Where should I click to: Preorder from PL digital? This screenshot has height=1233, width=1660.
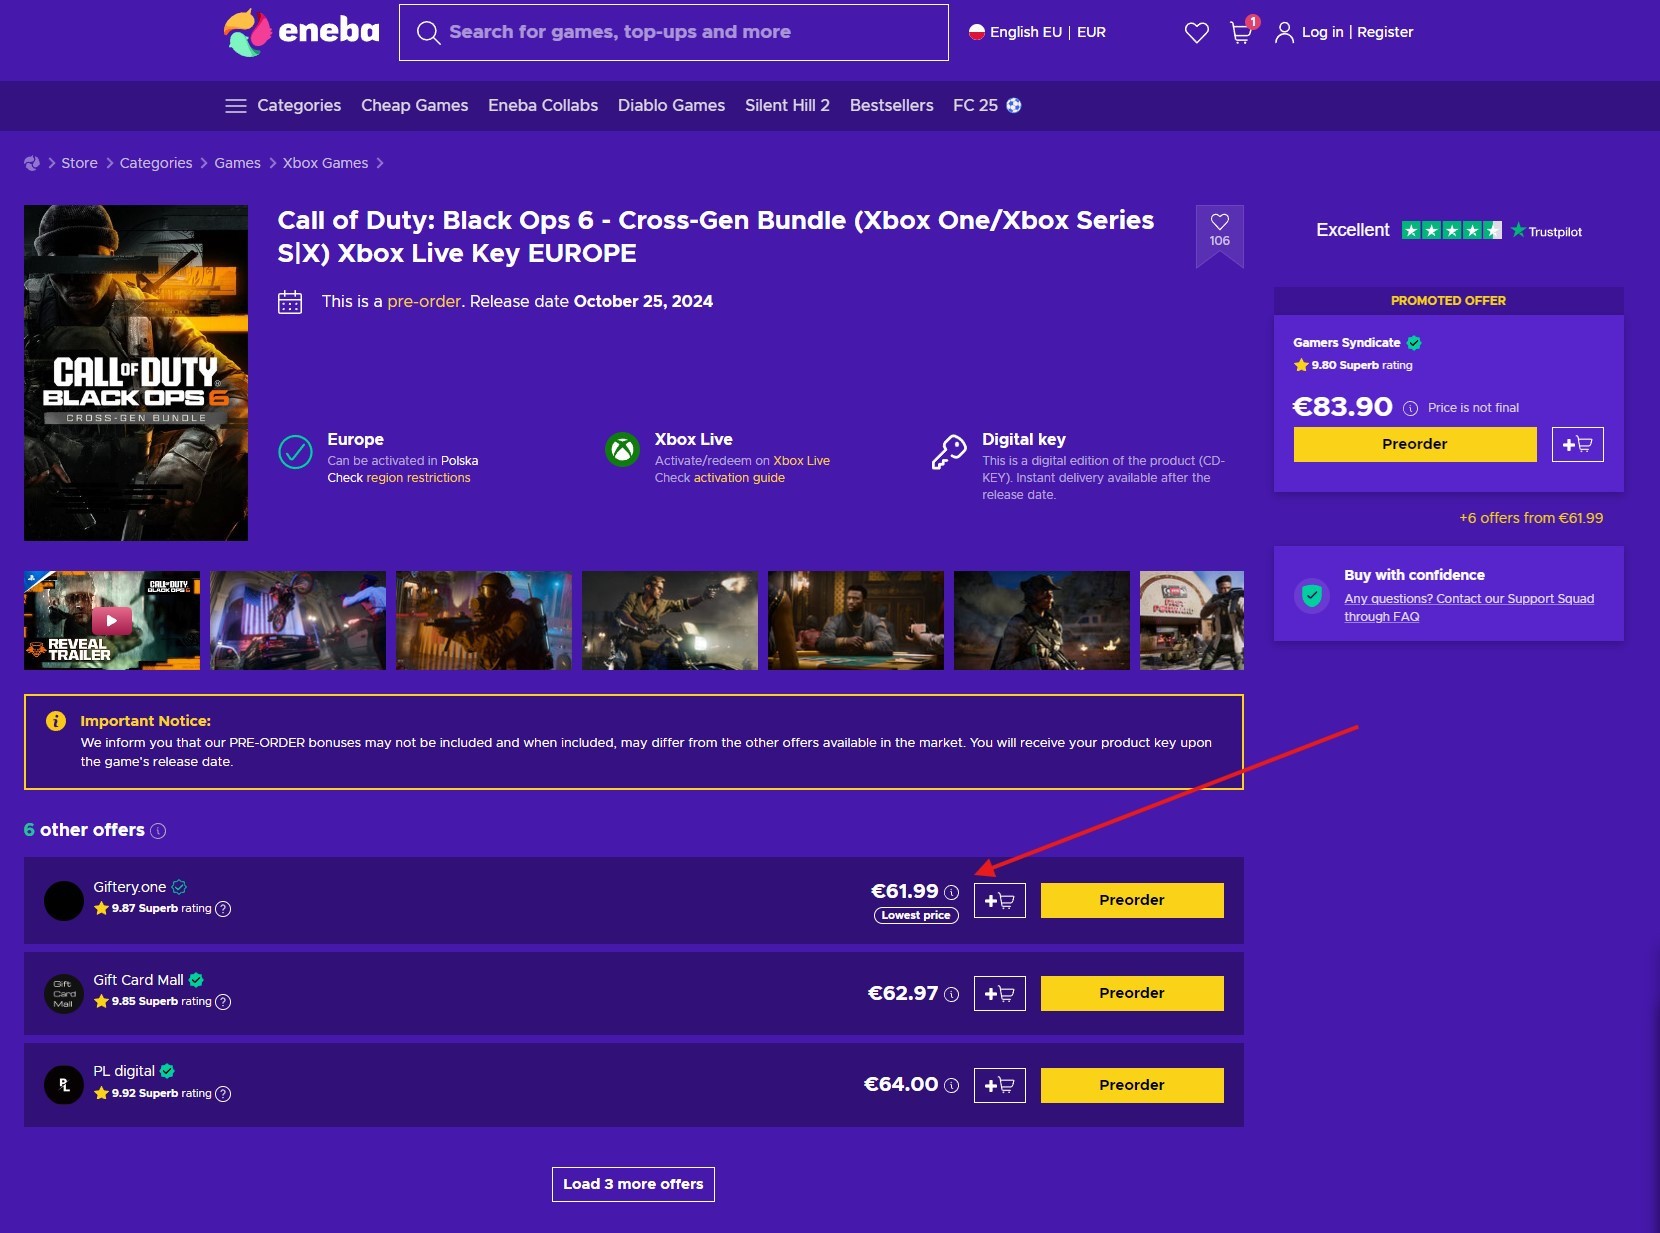click(1132, 1085)
